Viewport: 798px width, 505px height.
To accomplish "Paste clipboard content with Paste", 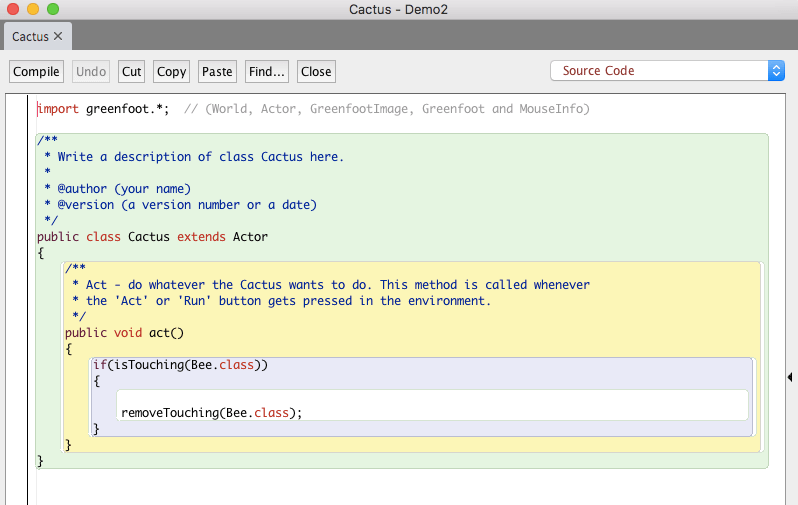I will click(217, 72).
